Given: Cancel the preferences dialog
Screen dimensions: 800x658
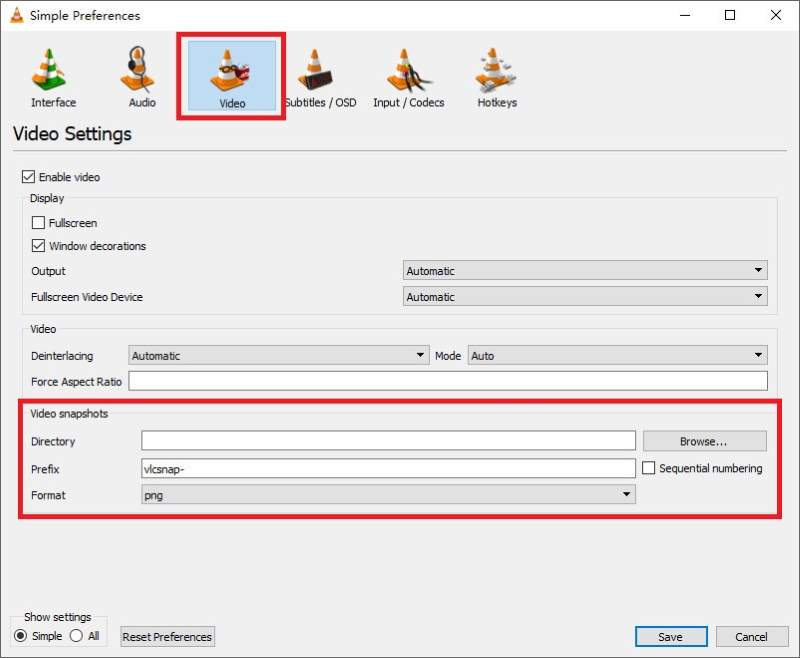Looking at the screenshot, I should tap(752, 637).
